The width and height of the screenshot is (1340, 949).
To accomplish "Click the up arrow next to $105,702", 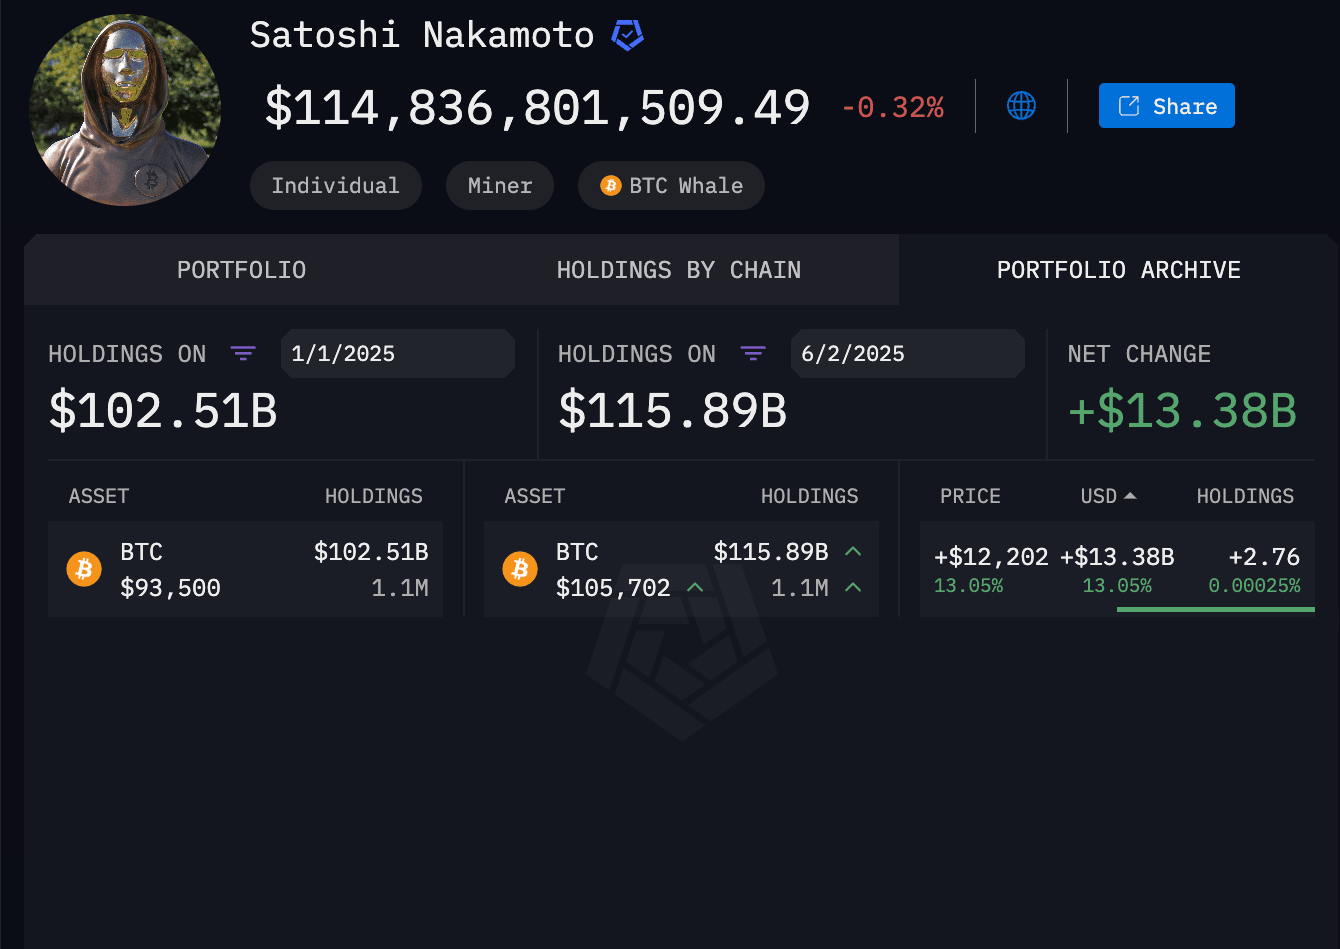I will pos(695,588).
